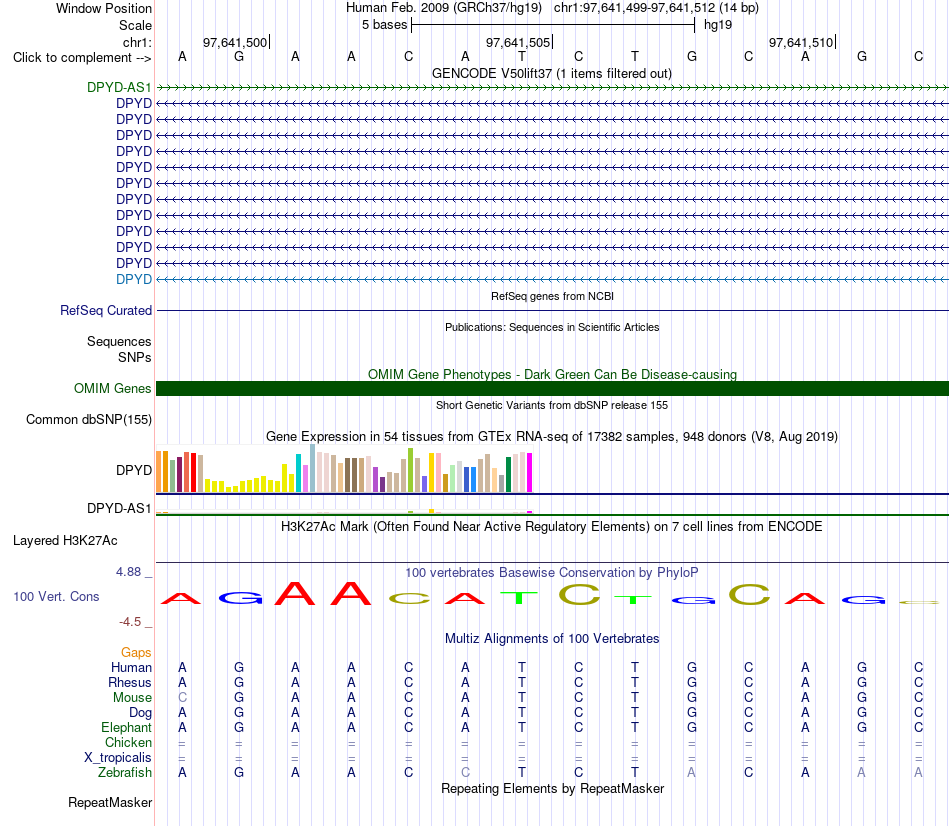This screenshot has width=950, height=826.
Task: Open the 'RefSeq genes from NCBI' track title
Action: [552, 296]
